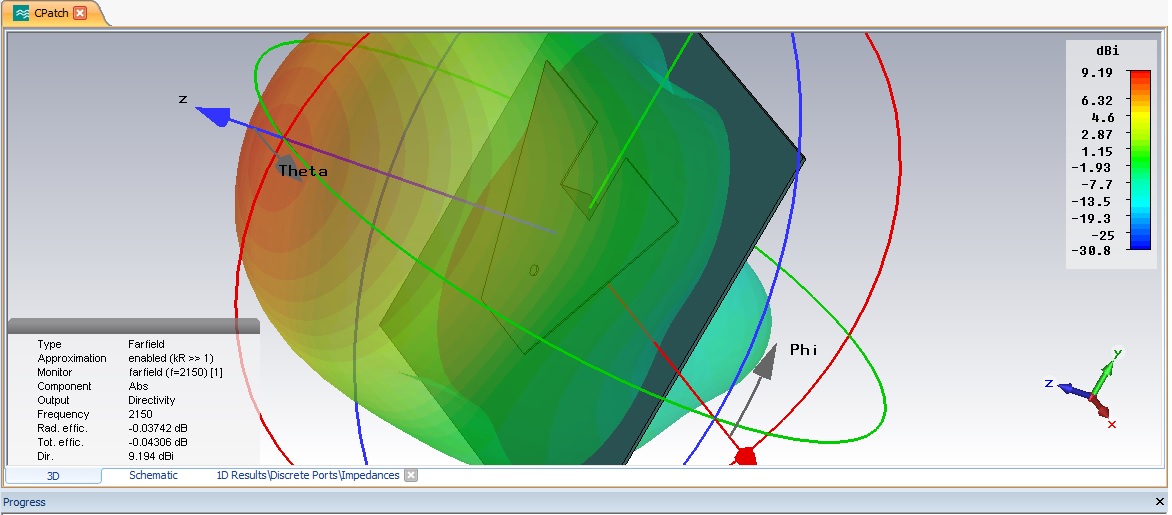The image size is (1172, 515).
Task: Click the dBi unit label
Action: click(1107, 51)
